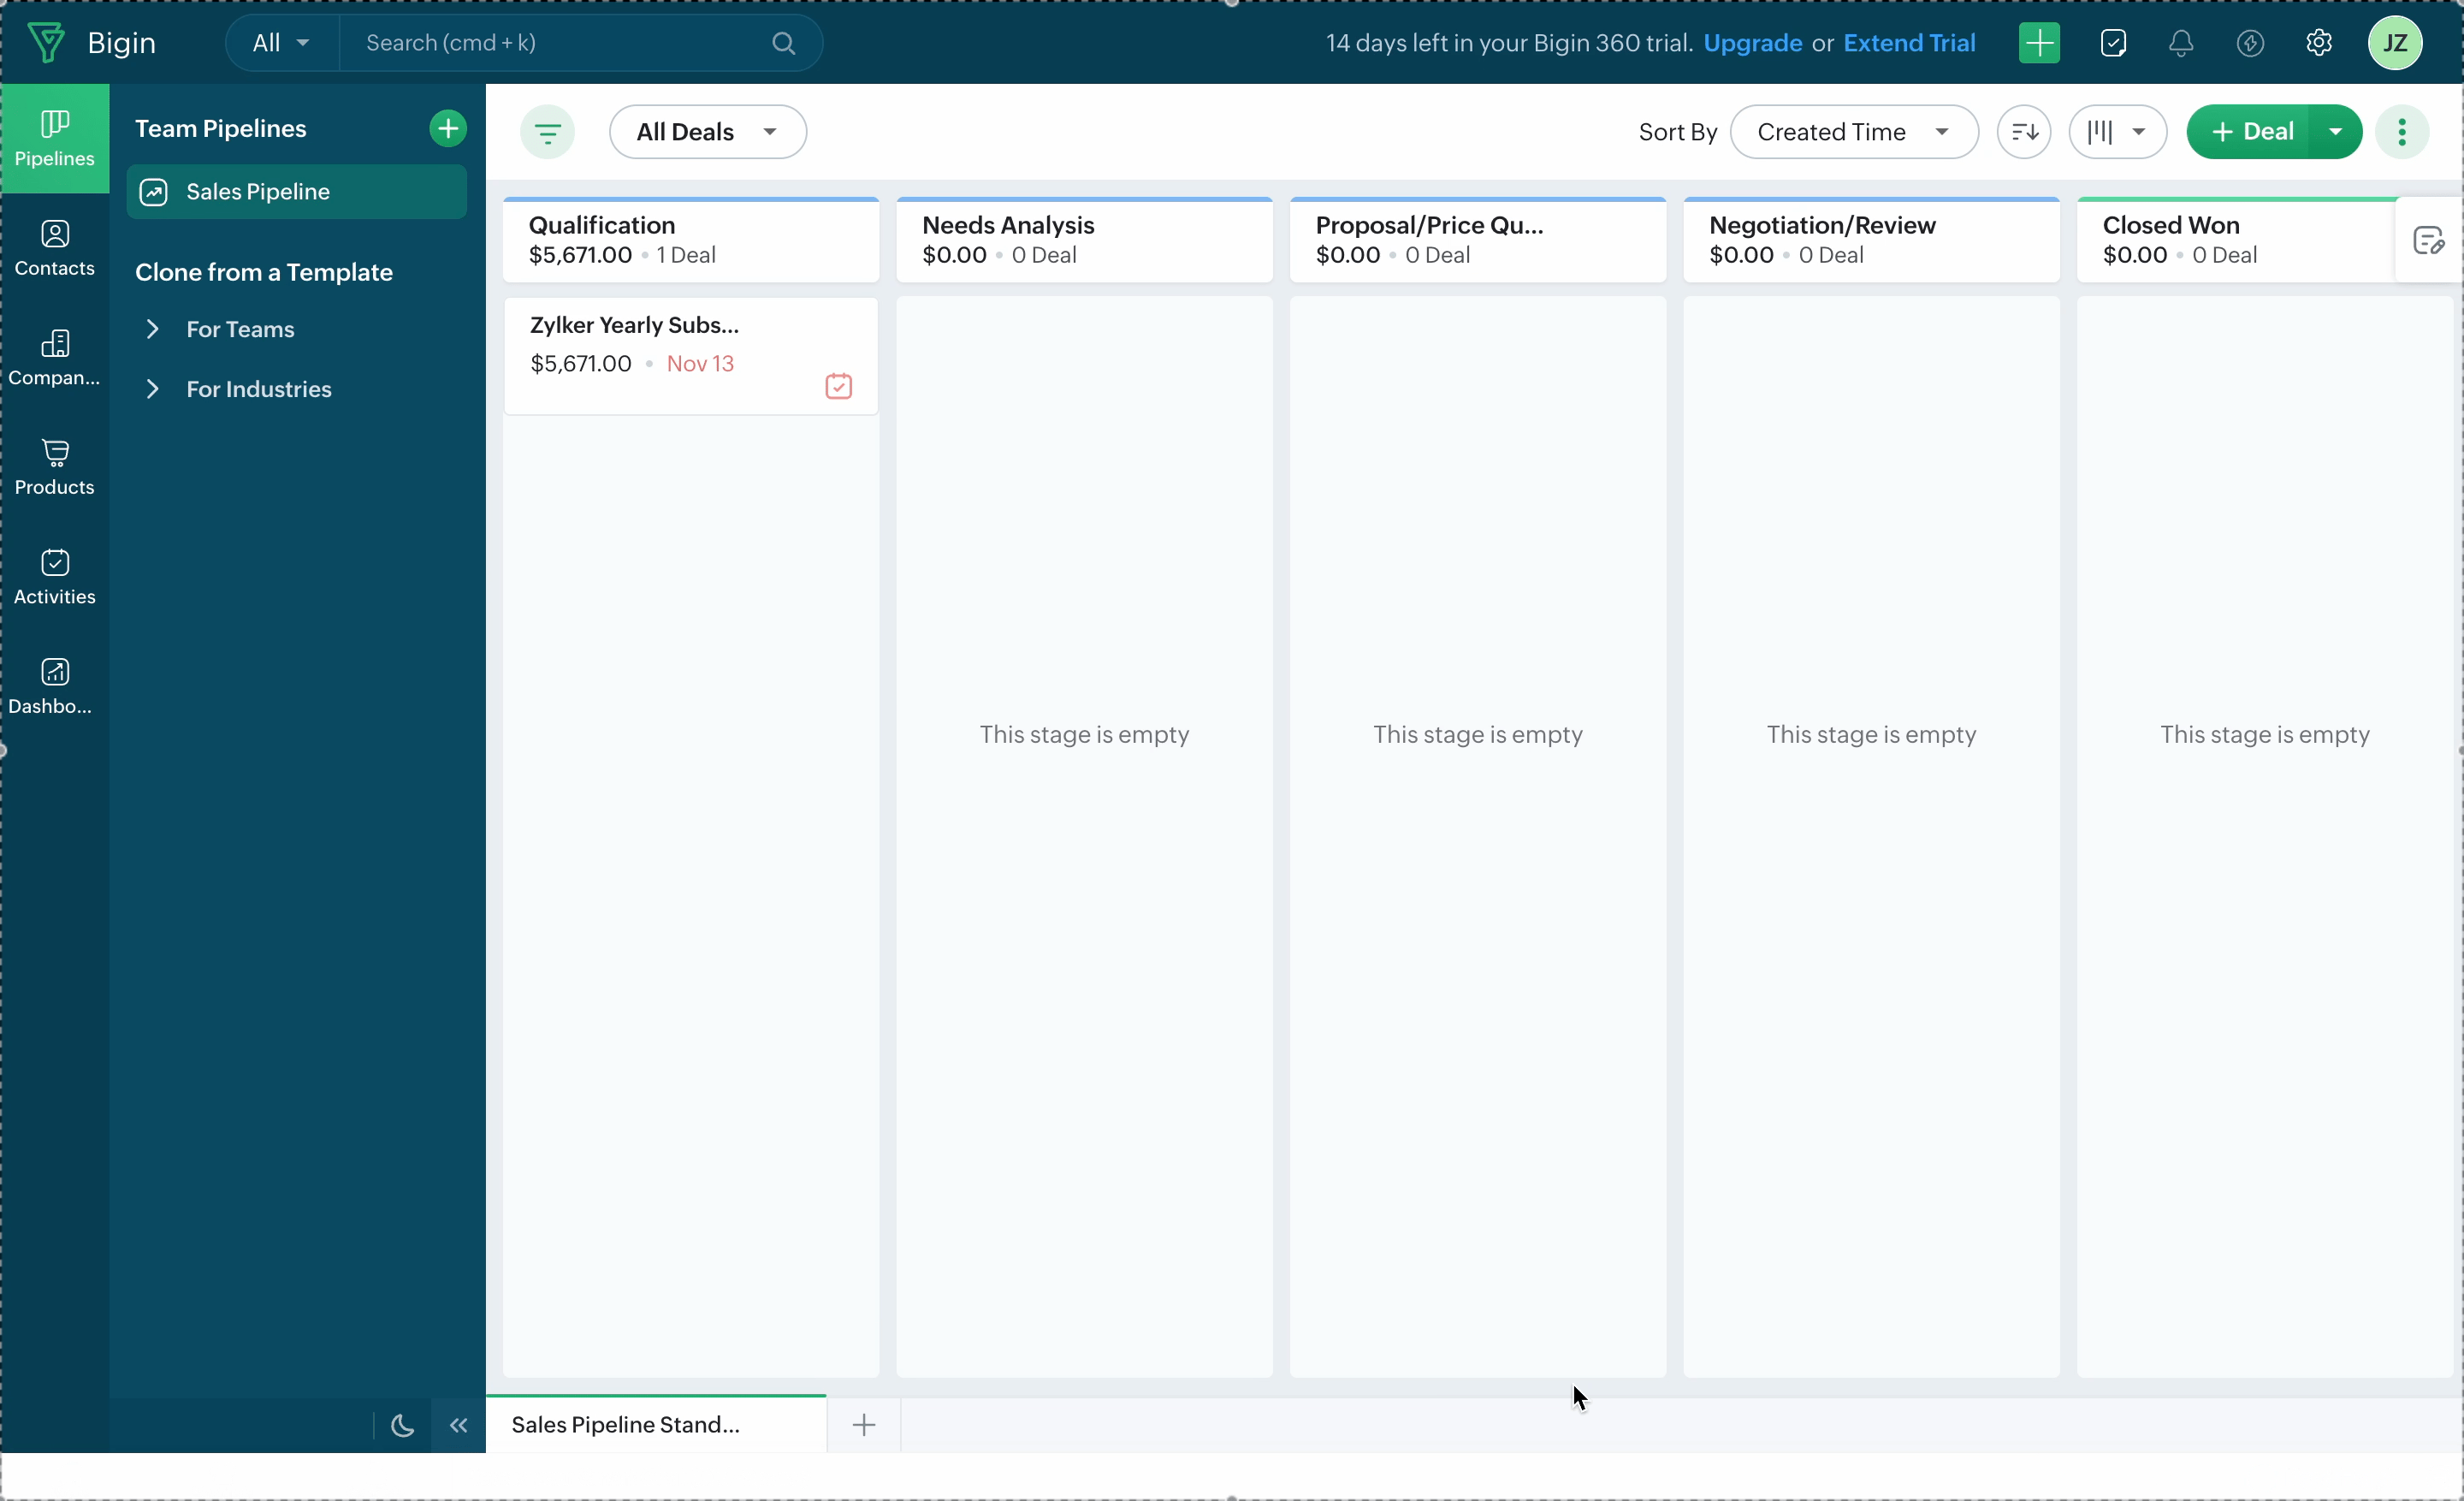Image resolution: width=2464 pixels, height=1501 pixels.
Task: Open the Created Time sort dropdown
Action: point(1853,132)
